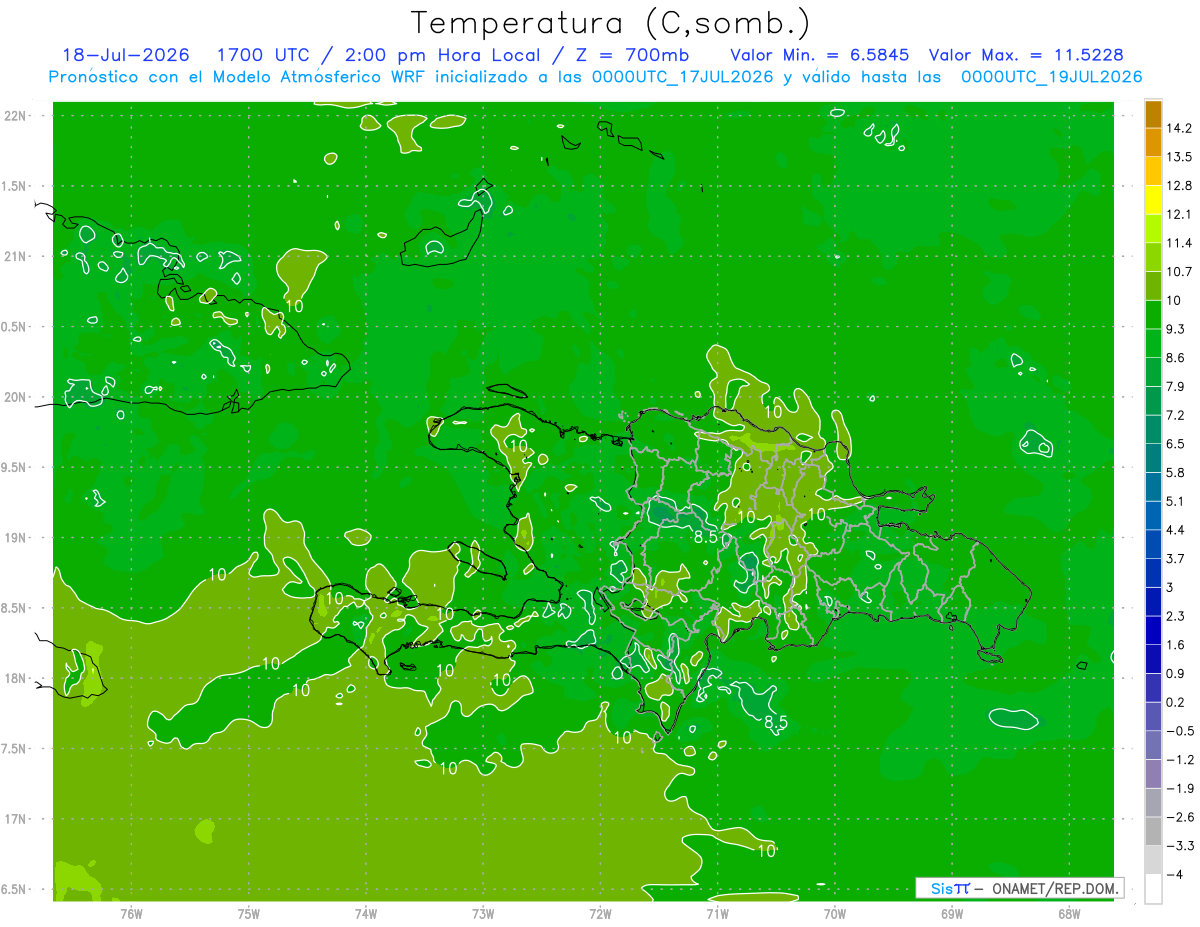Click the '11.4' legend value
The image size is (1200, 927).
point(1181,243)
